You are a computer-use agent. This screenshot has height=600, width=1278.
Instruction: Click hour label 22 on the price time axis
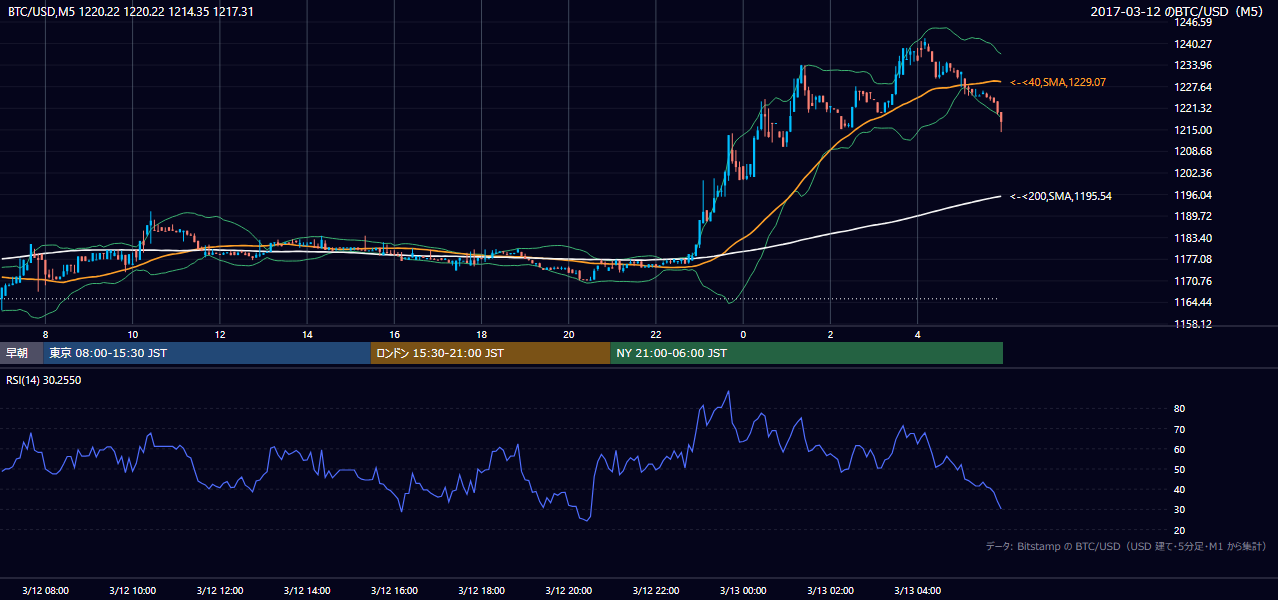[x=656, y=335]
